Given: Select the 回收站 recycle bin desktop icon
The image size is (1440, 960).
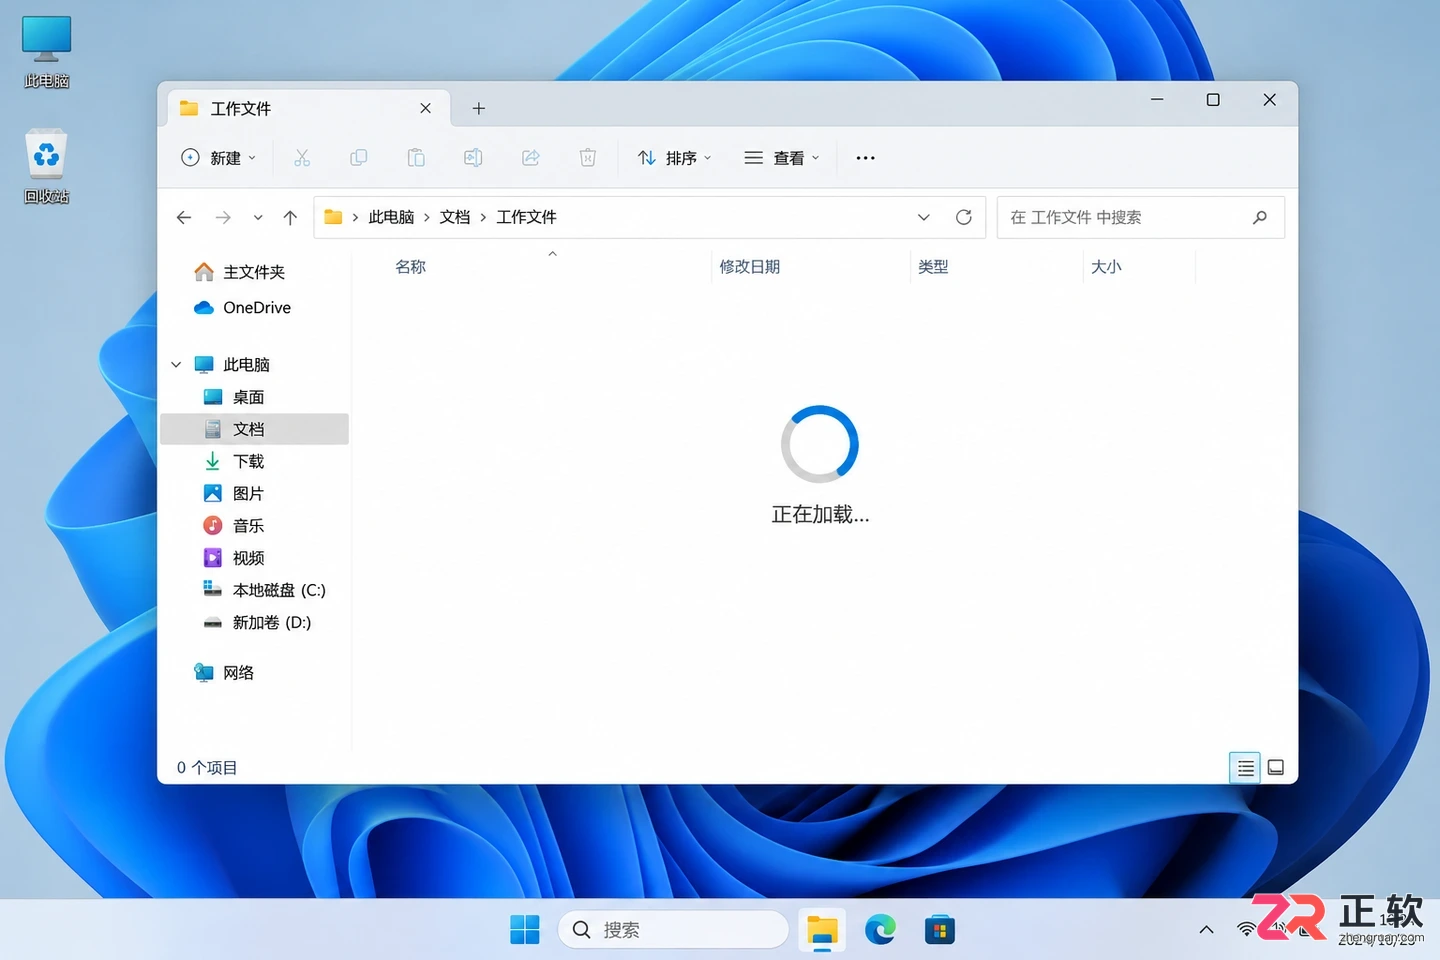Looking at the screenshot, I should [x=46, y=166].
